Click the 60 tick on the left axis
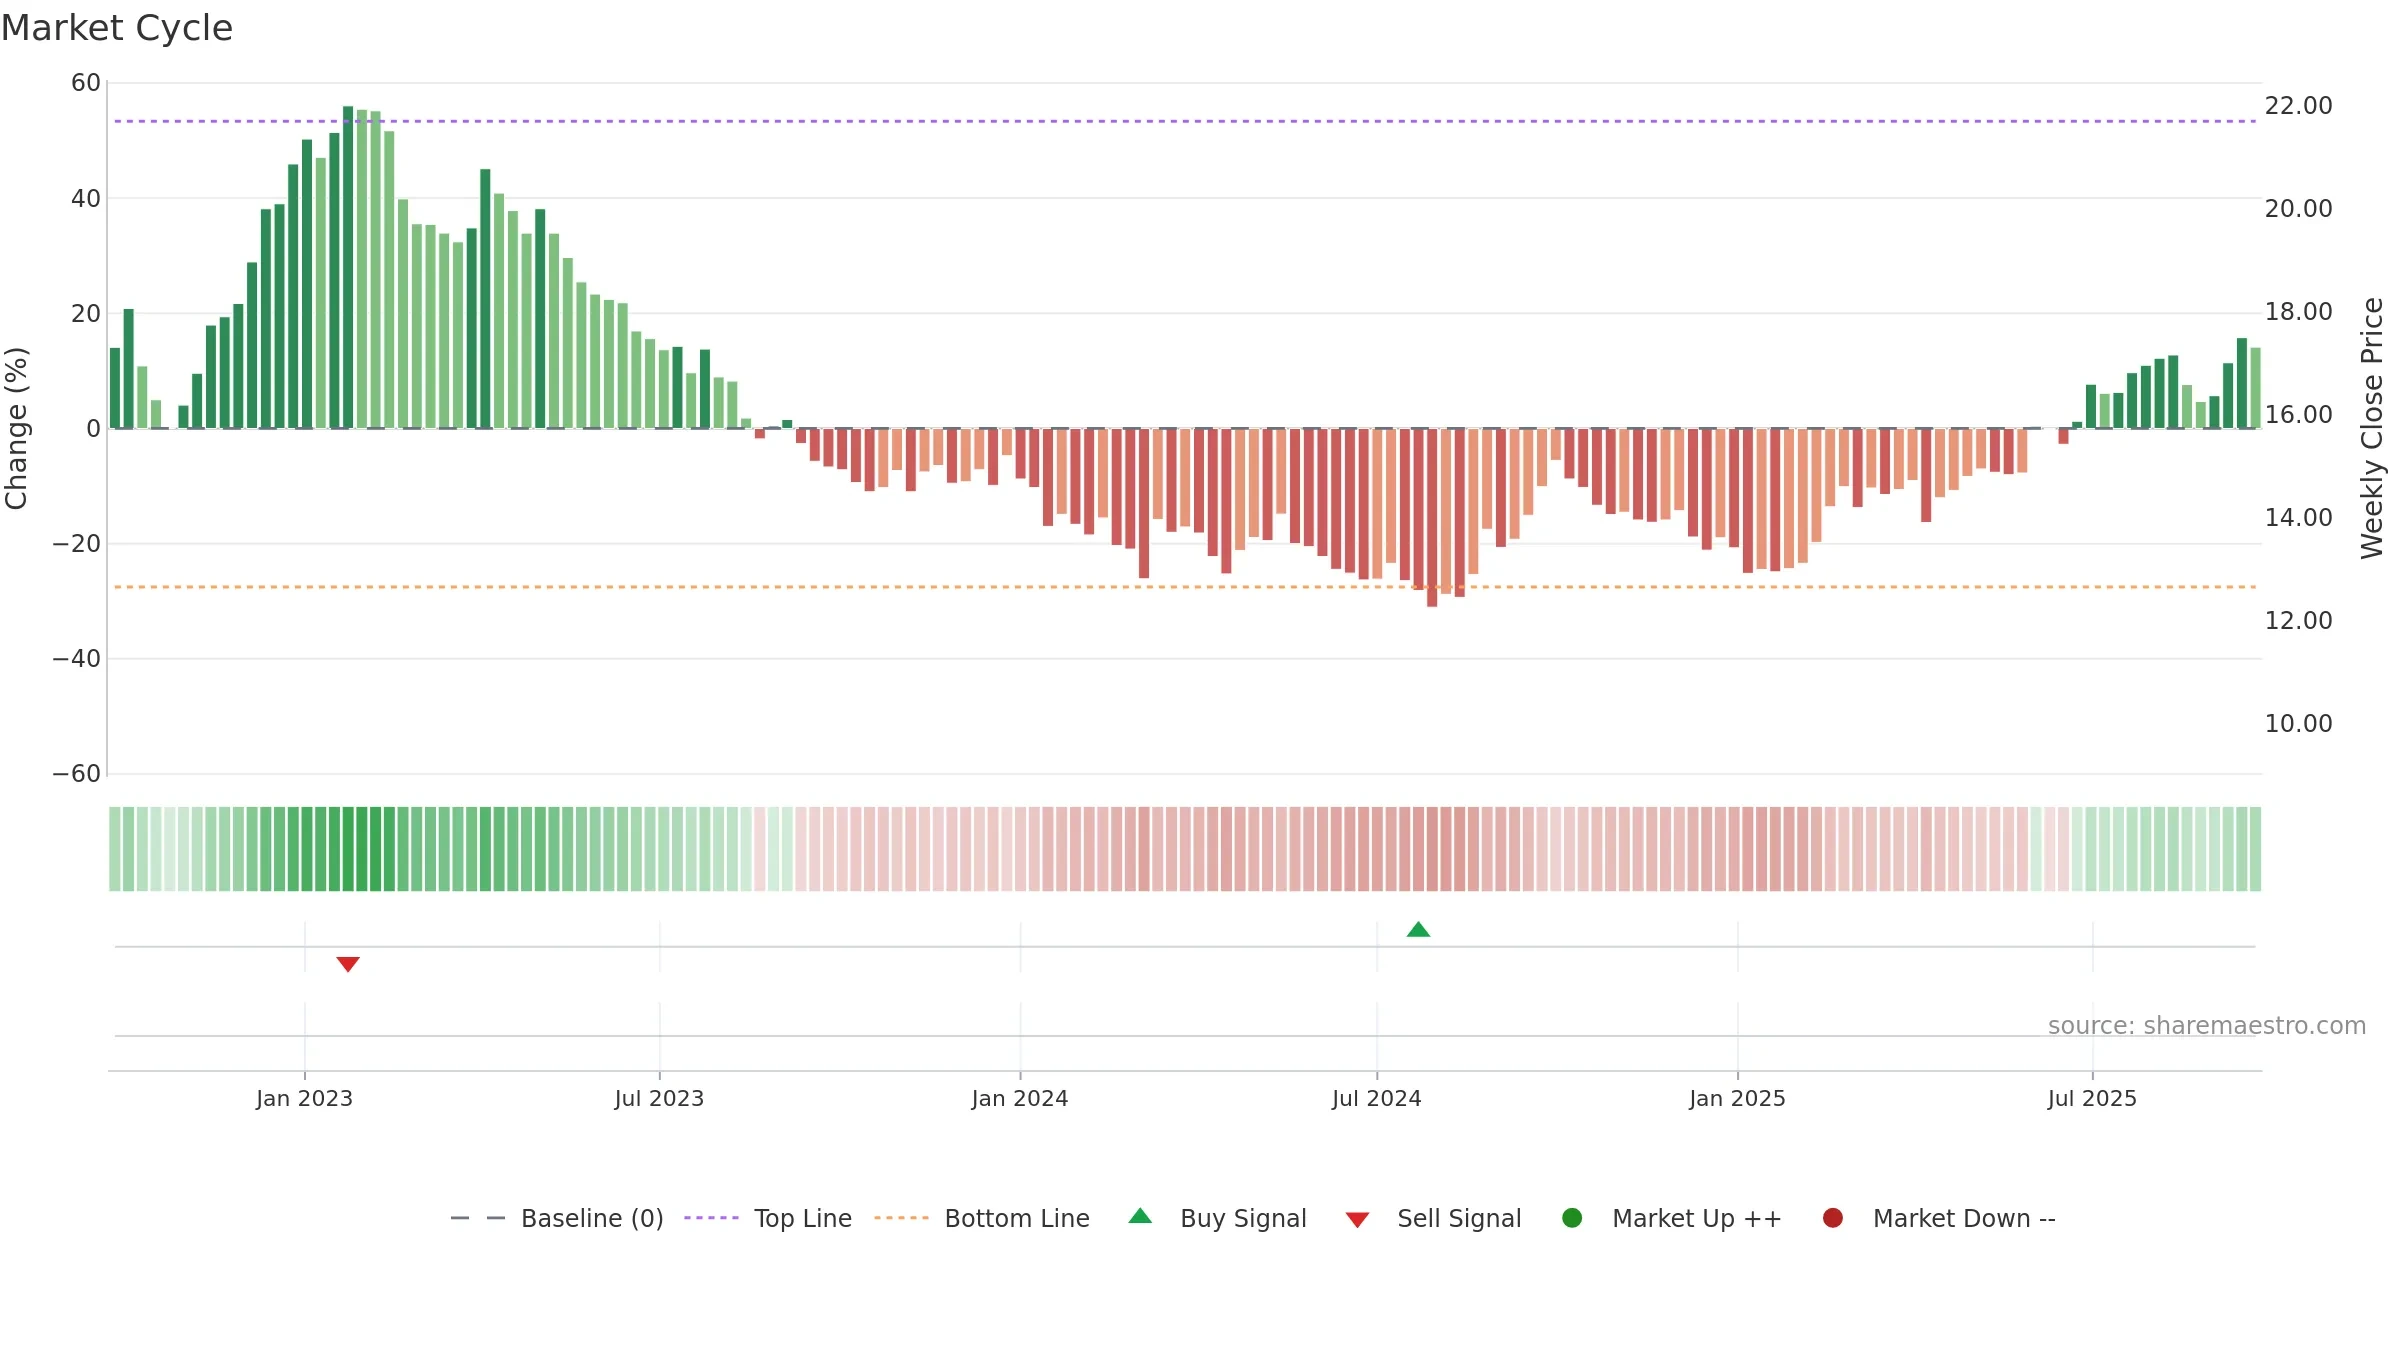Screen dimensions: 2400x1350 point(86,83)
